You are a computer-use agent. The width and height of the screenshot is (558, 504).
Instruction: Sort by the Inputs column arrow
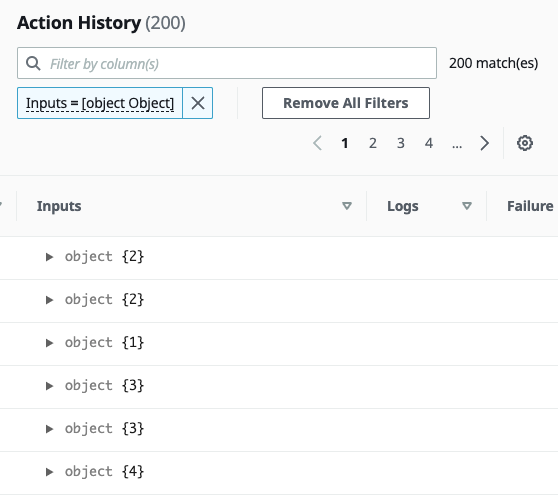pos(347,206)
